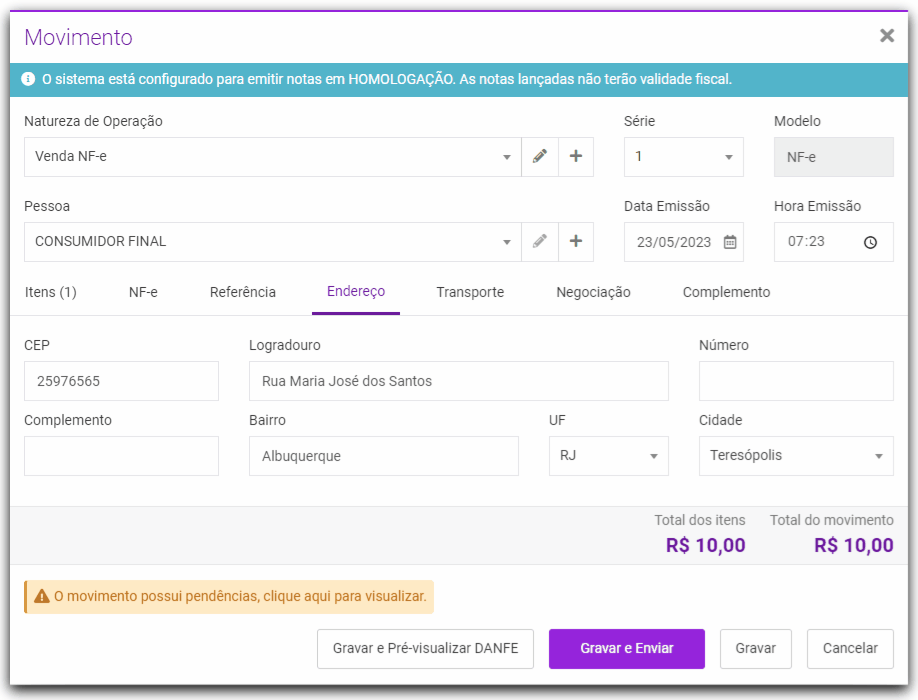Open the Cidade dropdown
The height and width of the screenshot is (700, 918).
point(879,456)
